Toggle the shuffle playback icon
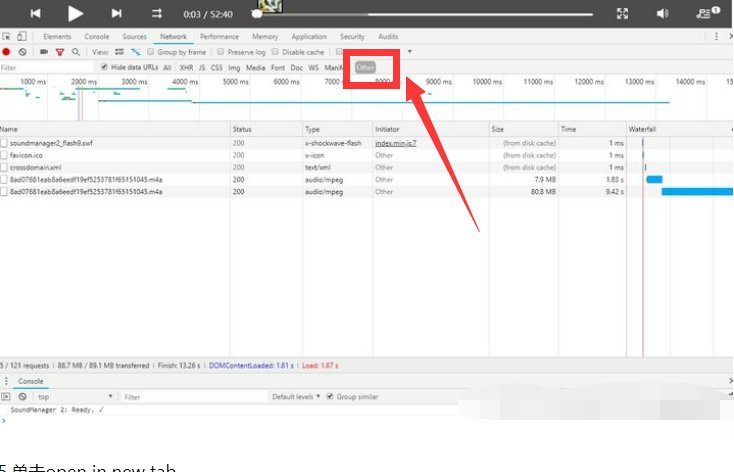Screen dimensions: 734x472 (x=157, y=13)
